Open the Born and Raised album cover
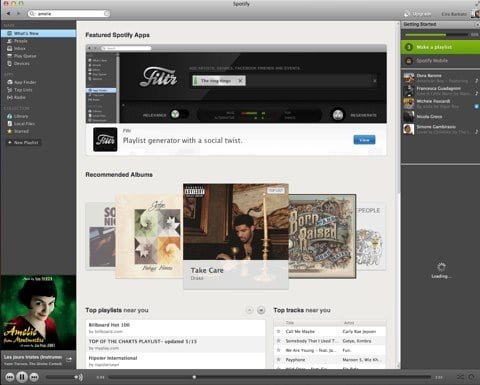 pos(322,236)
